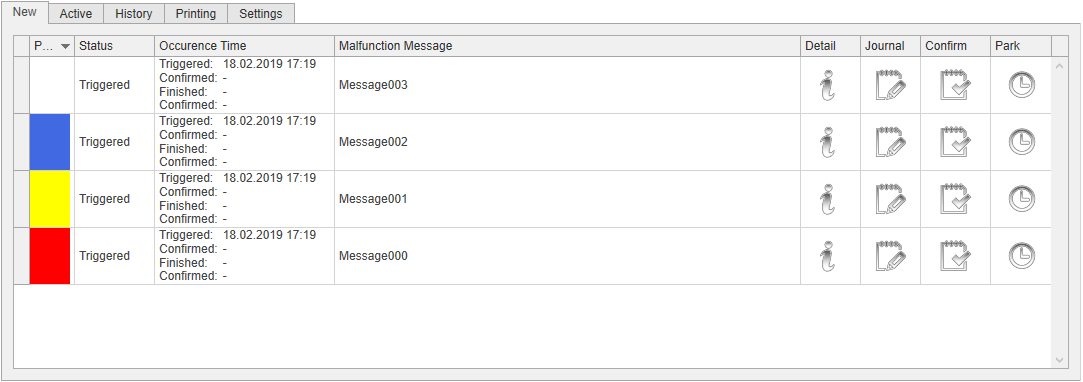Viewport: 1083px width, 382px height.
Task: Click park clock icon for Message001
Action: [x=1022, y=200]
